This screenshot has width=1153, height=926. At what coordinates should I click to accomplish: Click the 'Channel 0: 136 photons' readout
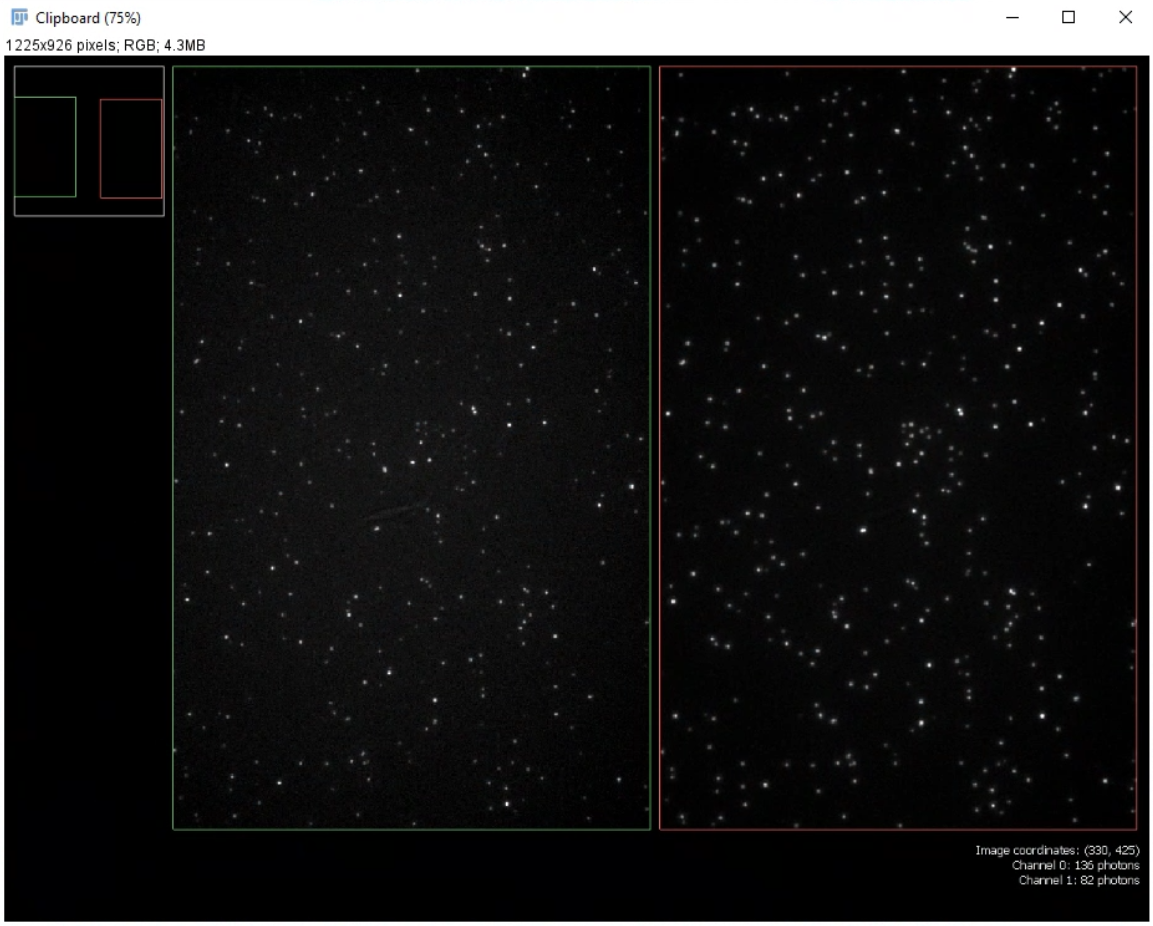click(1075, 866)
